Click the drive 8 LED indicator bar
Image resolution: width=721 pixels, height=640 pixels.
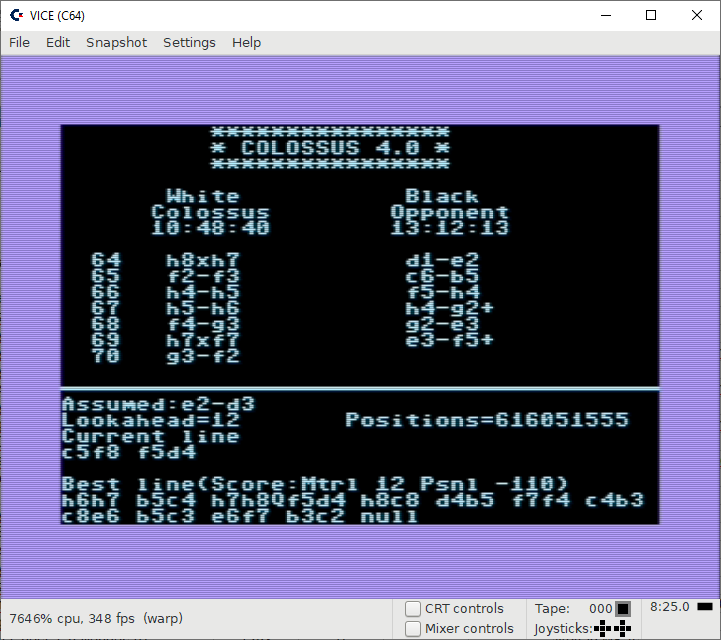coord(705,607)
